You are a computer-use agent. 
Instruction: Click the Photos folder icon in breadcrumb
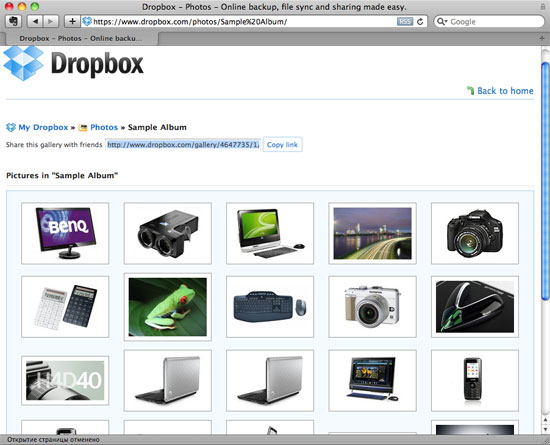[x=83, y=128]
